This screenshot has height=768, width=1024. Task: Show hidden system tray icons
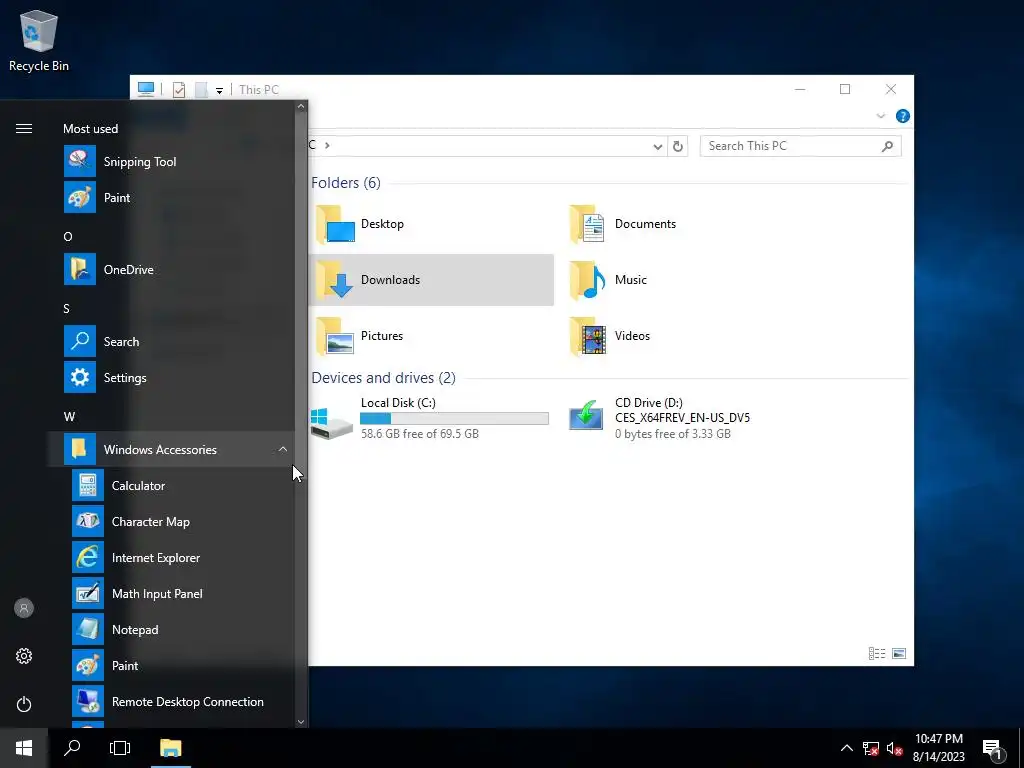pos(846,748)
